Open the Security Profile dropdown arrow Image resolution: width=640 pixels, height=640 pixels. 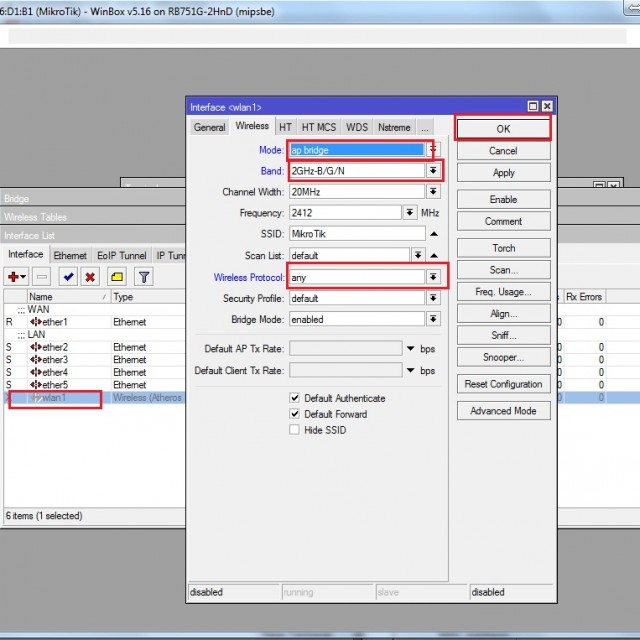pyautogui.click(x=433, y=298)
